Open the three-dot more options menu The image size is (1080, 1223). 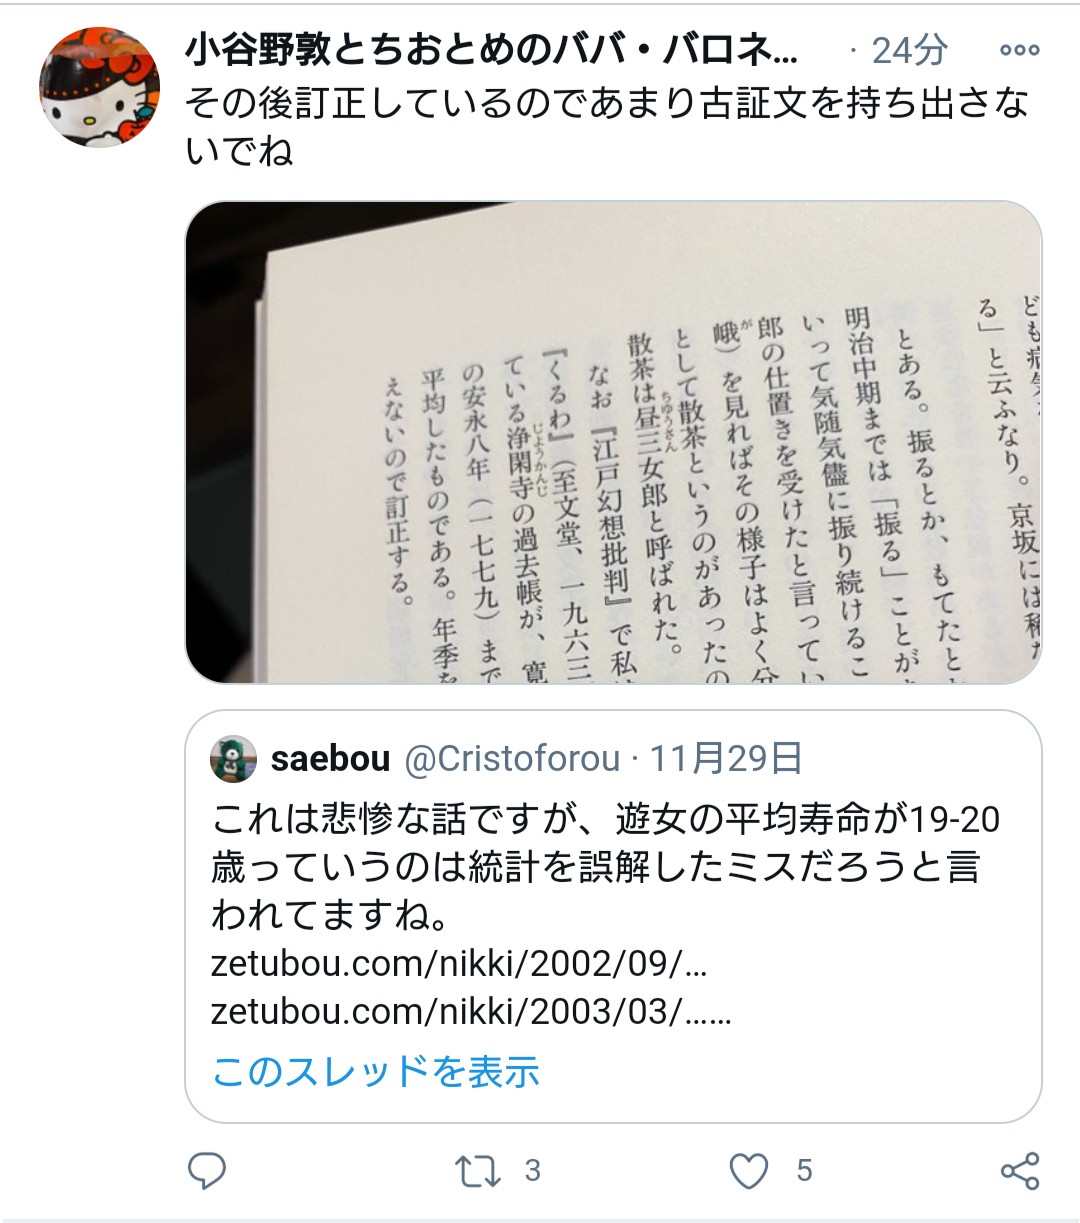click(1019, 49)
